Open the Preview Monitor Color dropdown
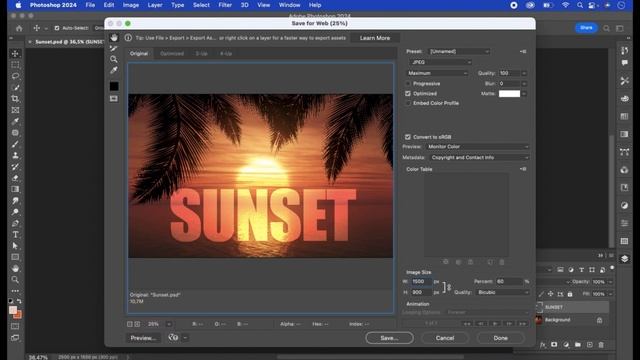The width and height of the screenshot is (640, 360). point(477,147)
